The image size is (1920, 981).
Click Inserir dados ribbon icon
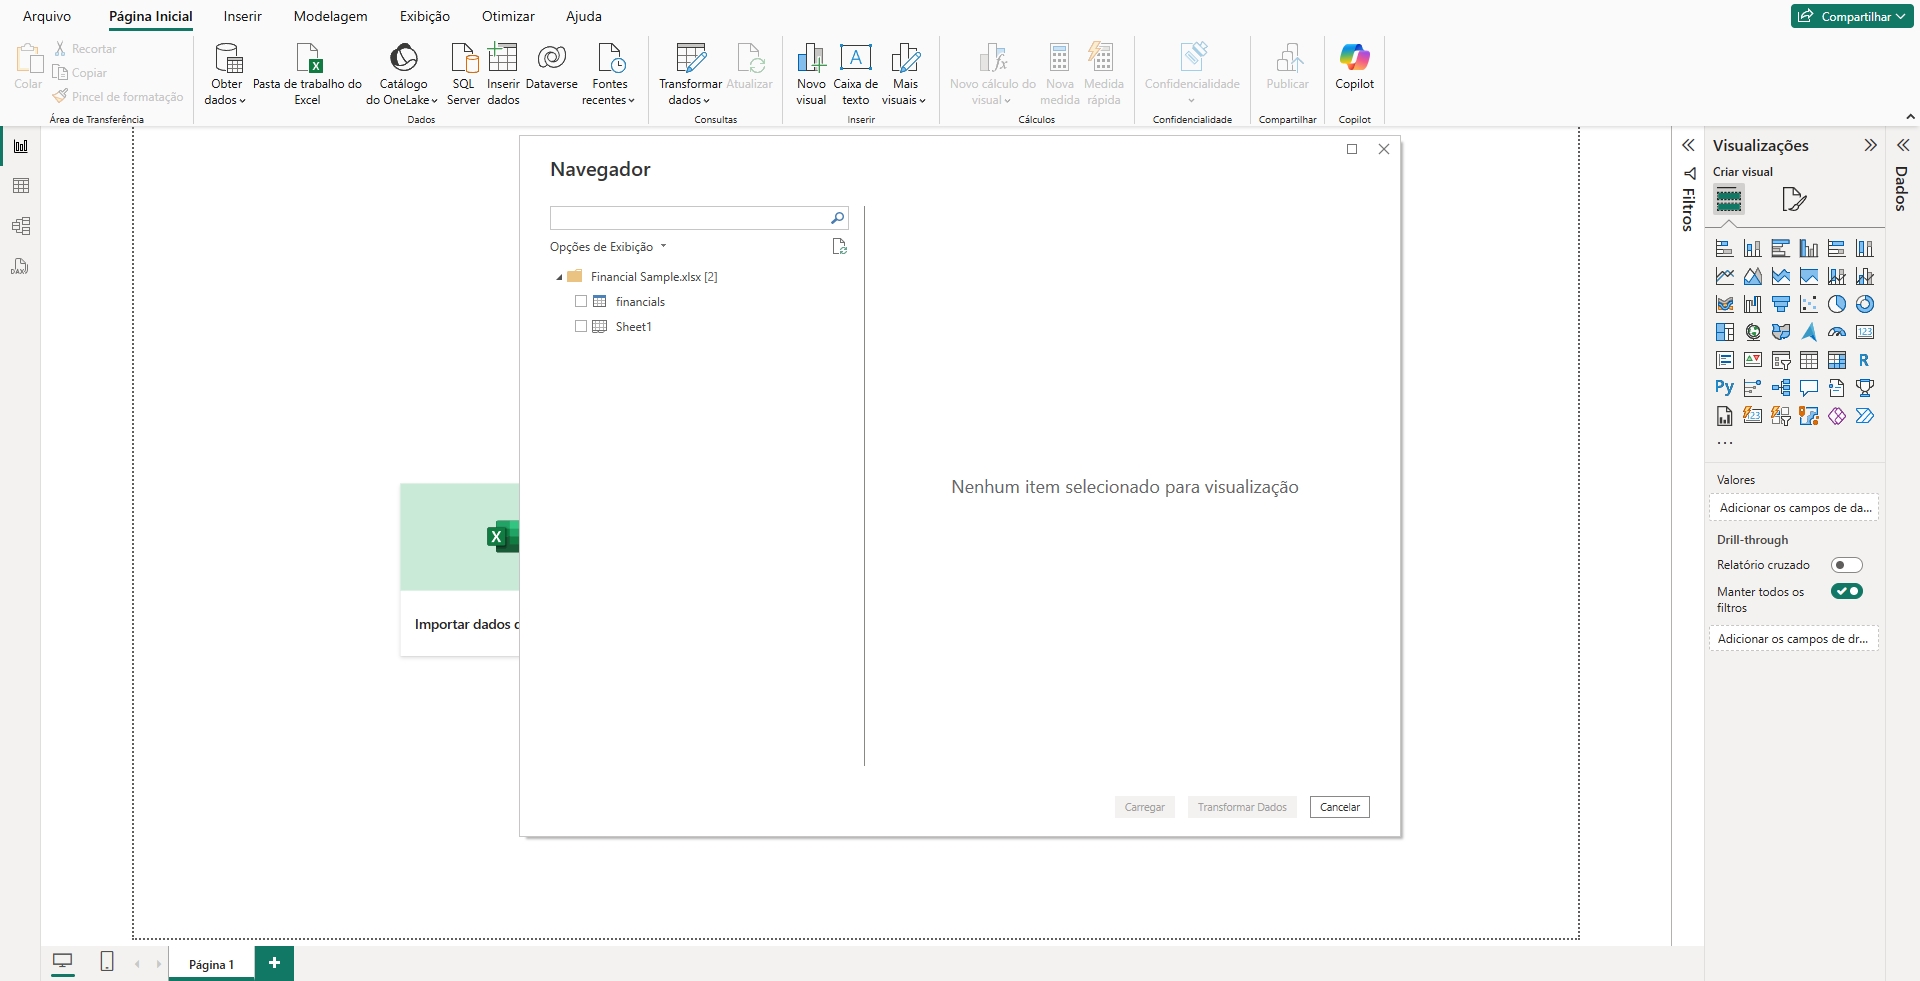click(503, 74)
